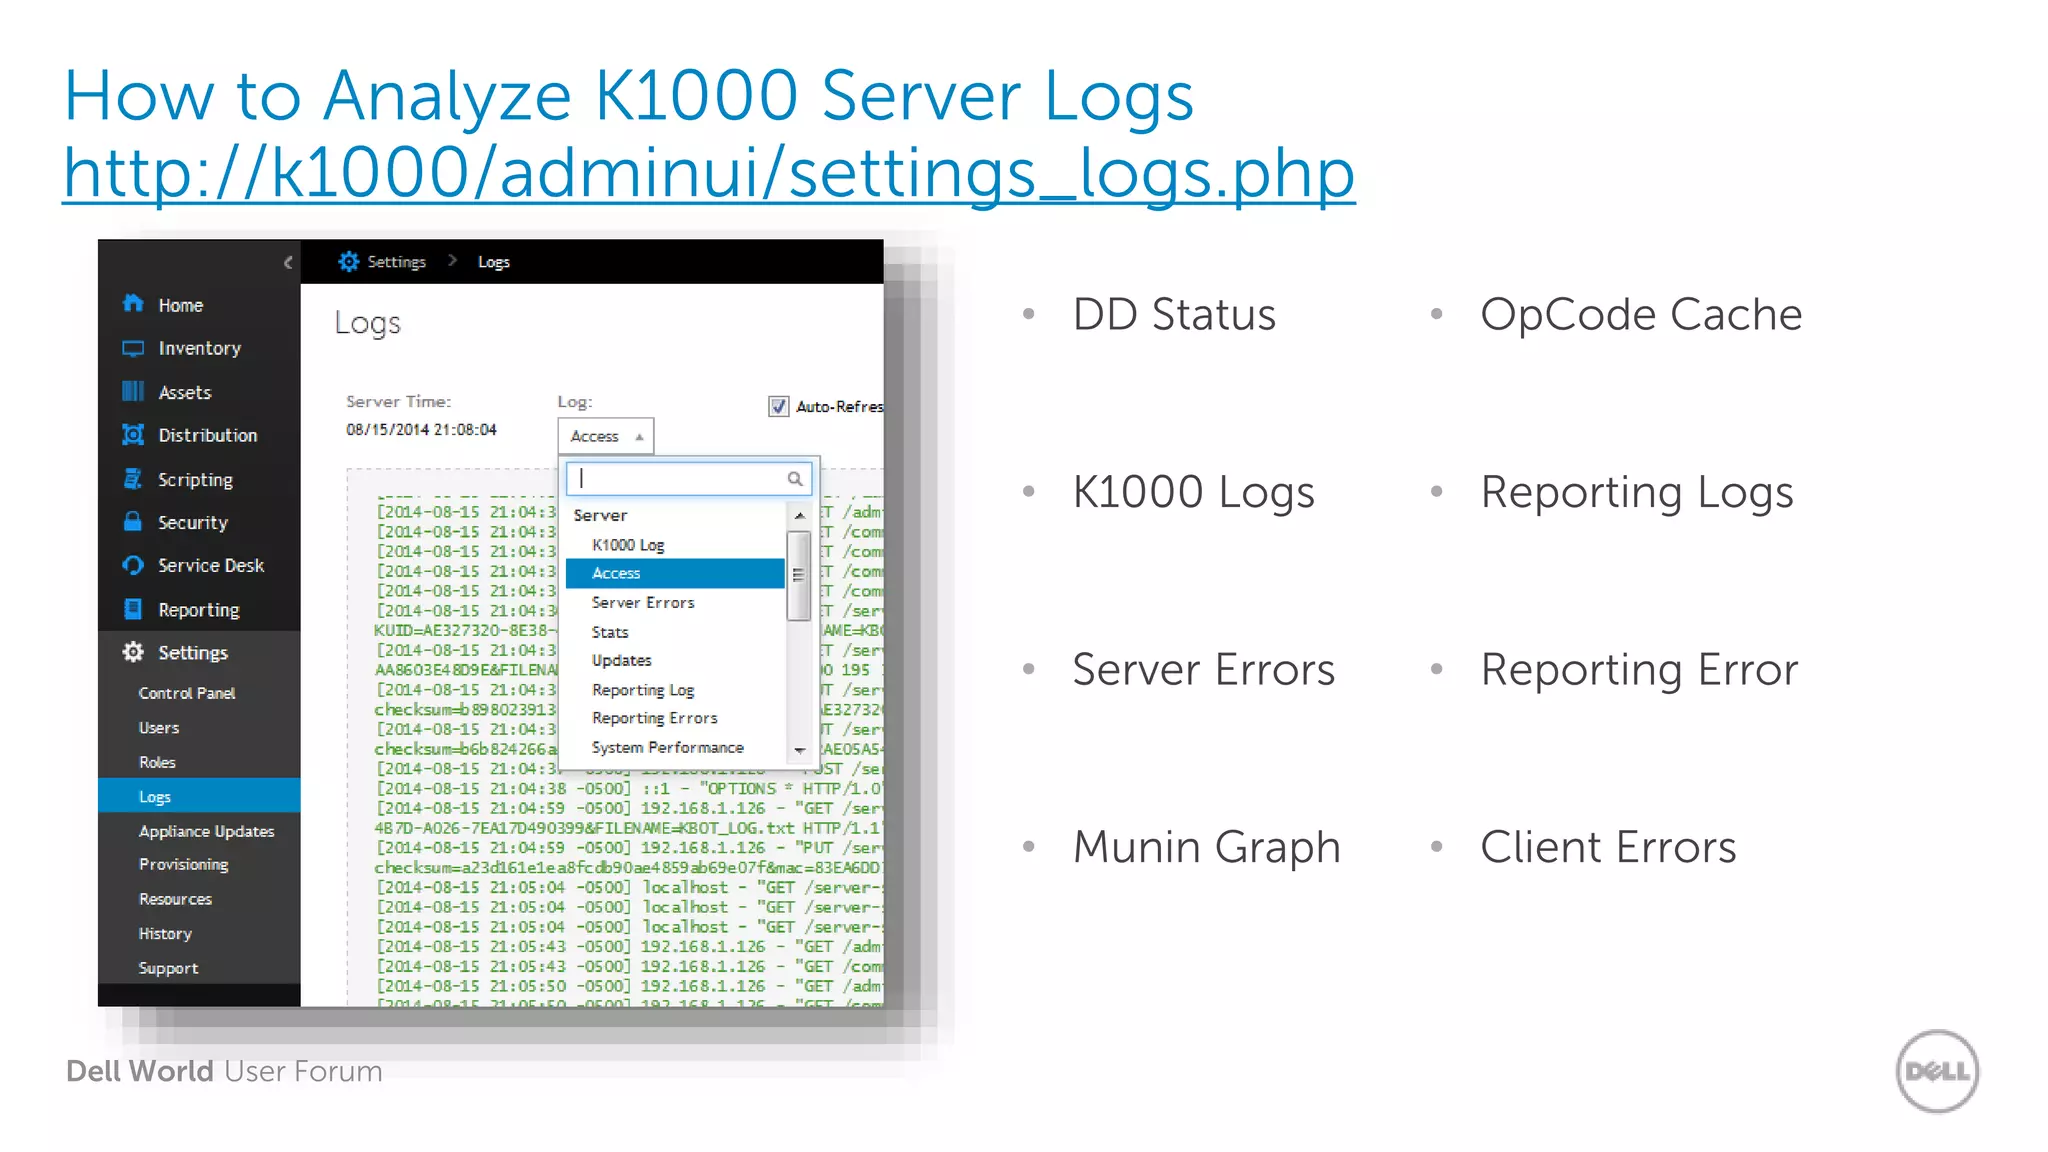The width and height of the screenshot is (2048, 1152).
Task: Select Access in the log dropdown list
Action: (x=675, y=573)
